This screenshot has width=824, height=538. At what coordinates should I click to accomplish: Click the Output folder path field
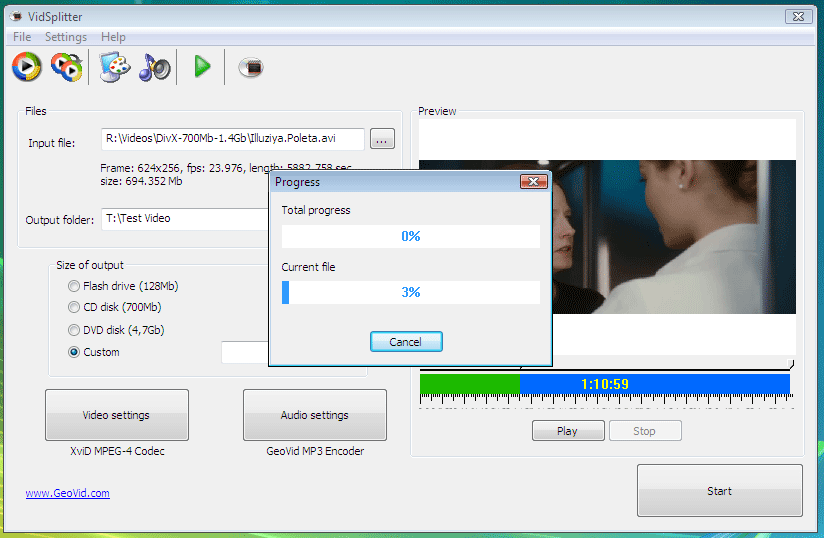pyautogui.click(x=185, y=219)
